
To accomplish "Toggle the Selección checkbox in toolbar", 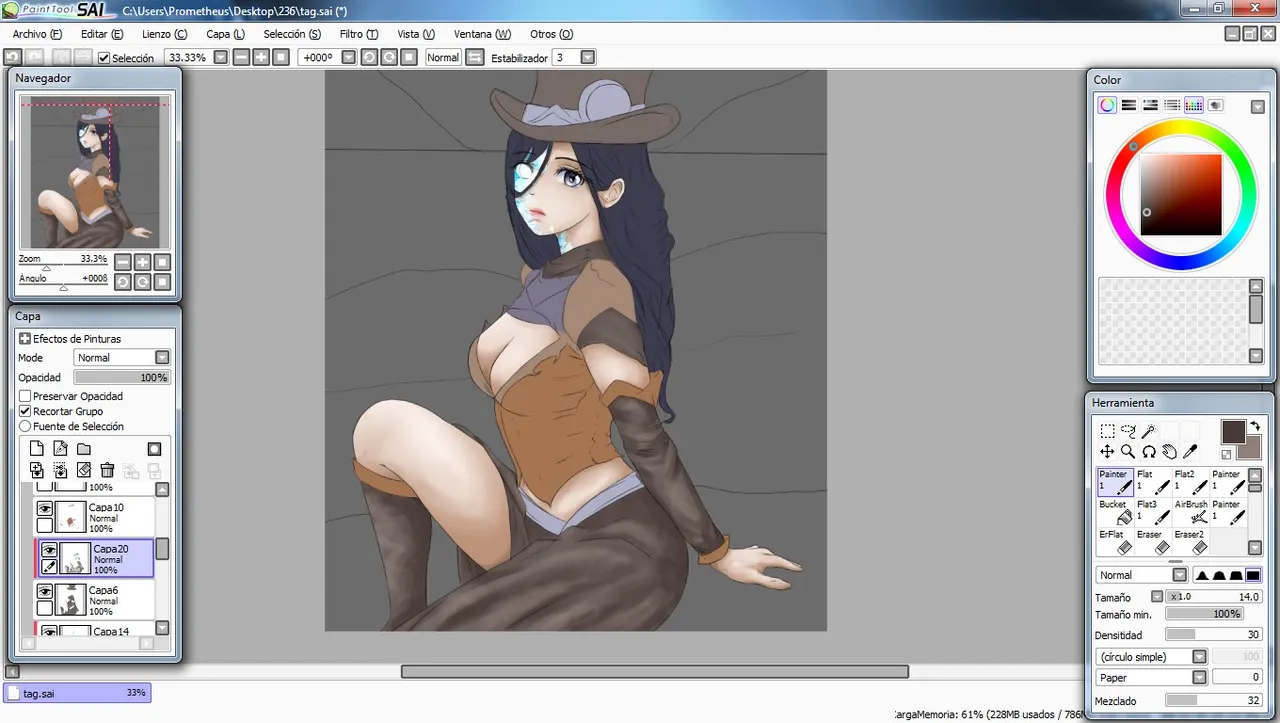I will [x=104, y=58].
